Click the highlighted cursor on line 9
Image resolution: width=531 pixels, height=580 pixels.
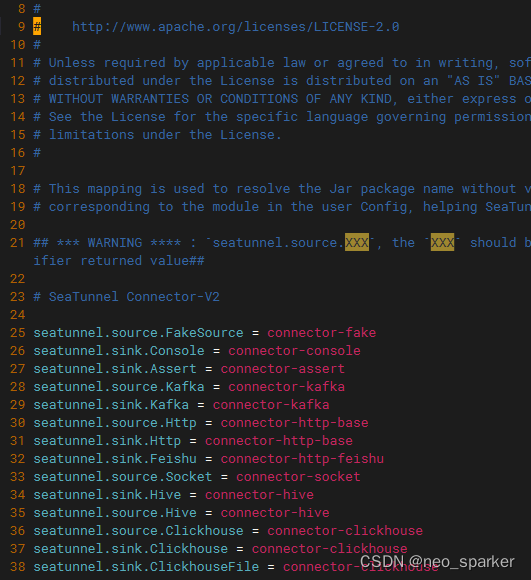pos(37,26)
